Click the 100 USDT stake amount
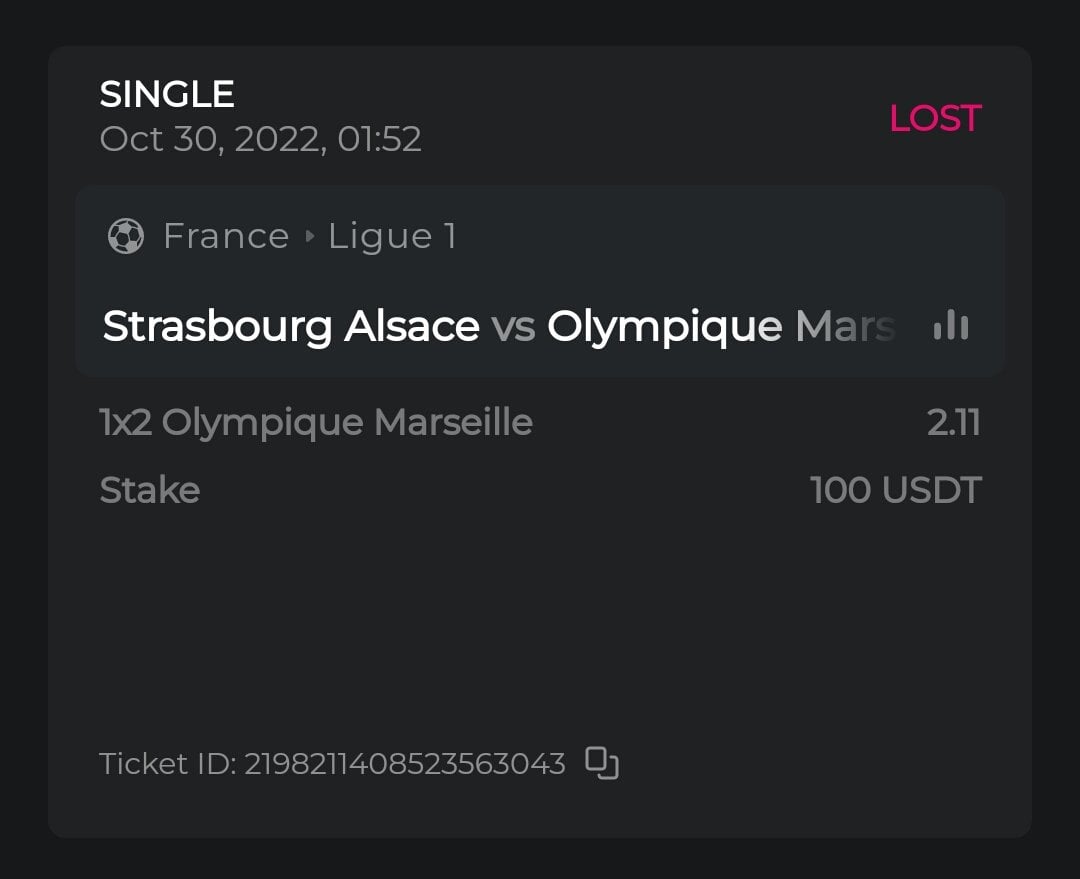1080x879 pixels. pos(895,490)
